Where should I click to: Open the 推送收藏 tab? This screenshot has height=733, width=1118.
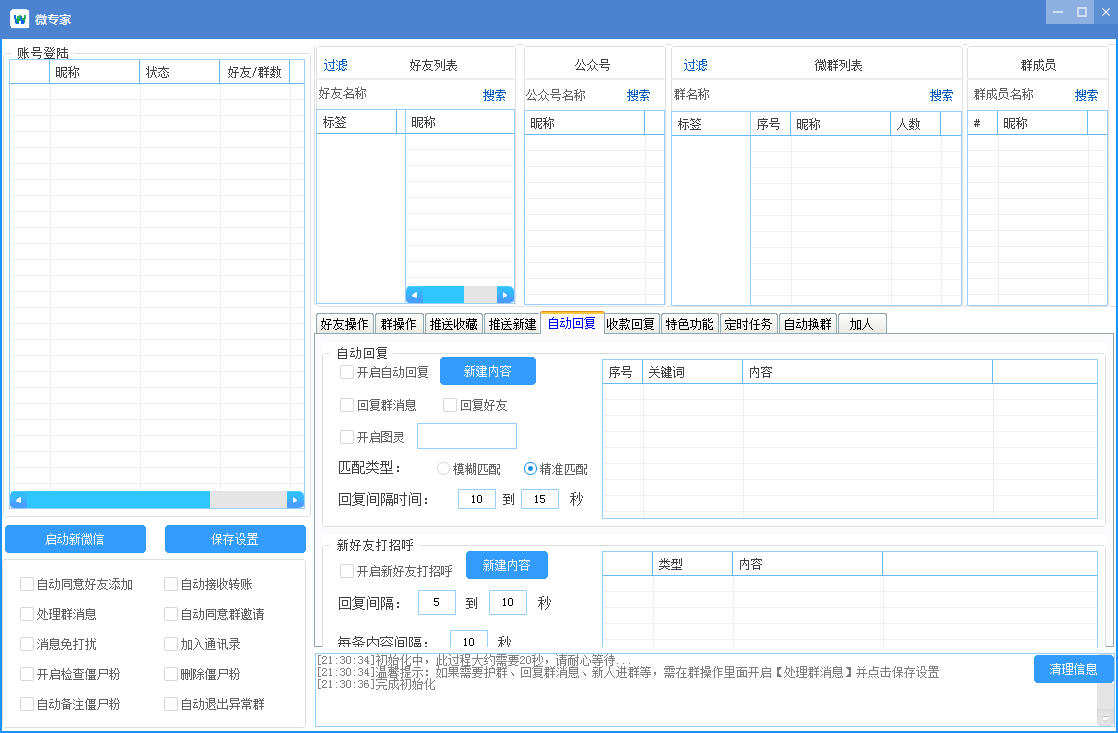[453, 324]
